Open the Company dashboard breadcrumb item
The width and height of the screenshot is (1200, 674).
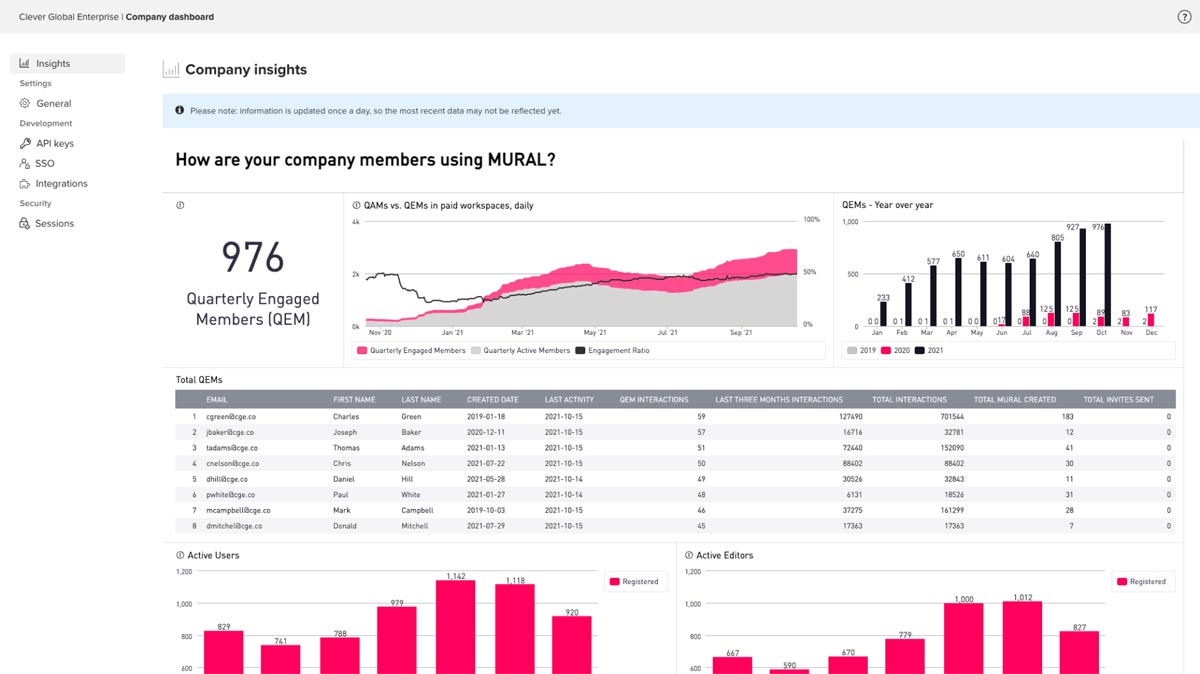170,16
